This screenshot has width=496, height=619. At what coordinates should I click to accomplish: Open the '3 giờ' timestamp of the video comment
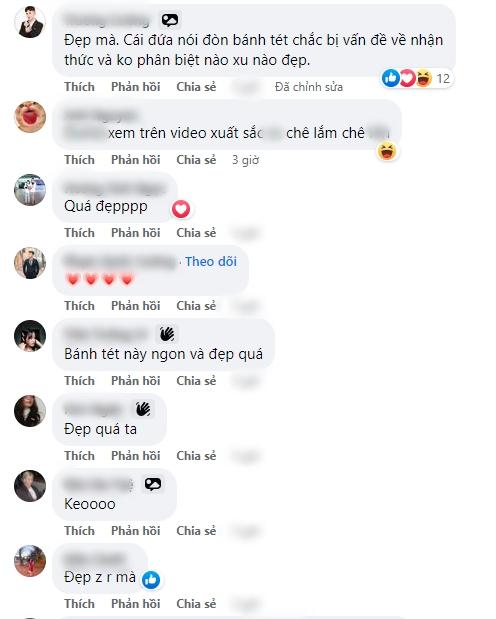click(x=245, y=160)
